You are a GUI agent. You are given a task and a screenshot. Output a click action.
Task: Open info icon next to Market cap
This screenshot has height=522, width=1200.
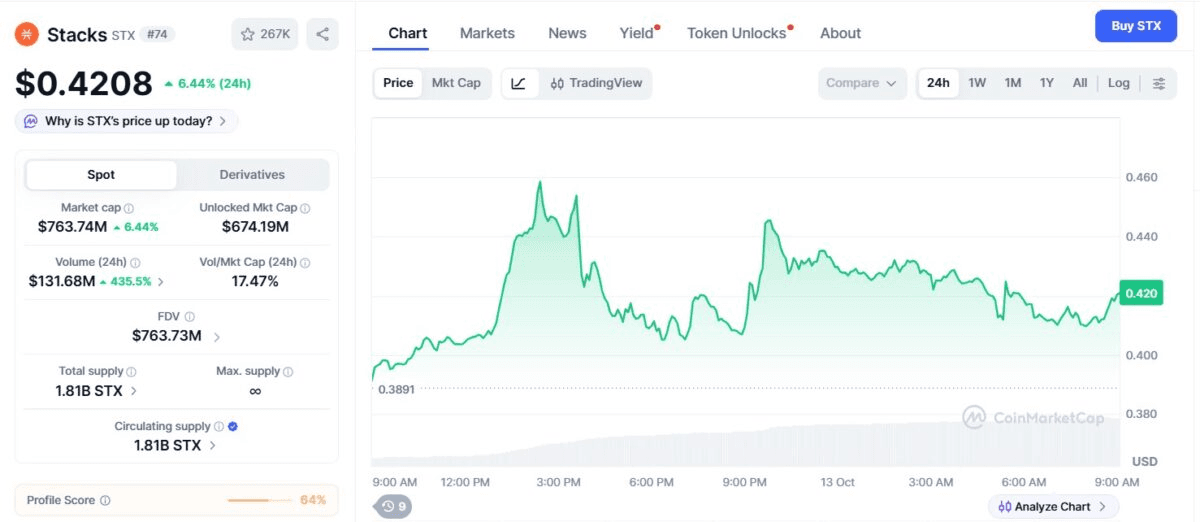pyautogui.click(x=129, y=208)
